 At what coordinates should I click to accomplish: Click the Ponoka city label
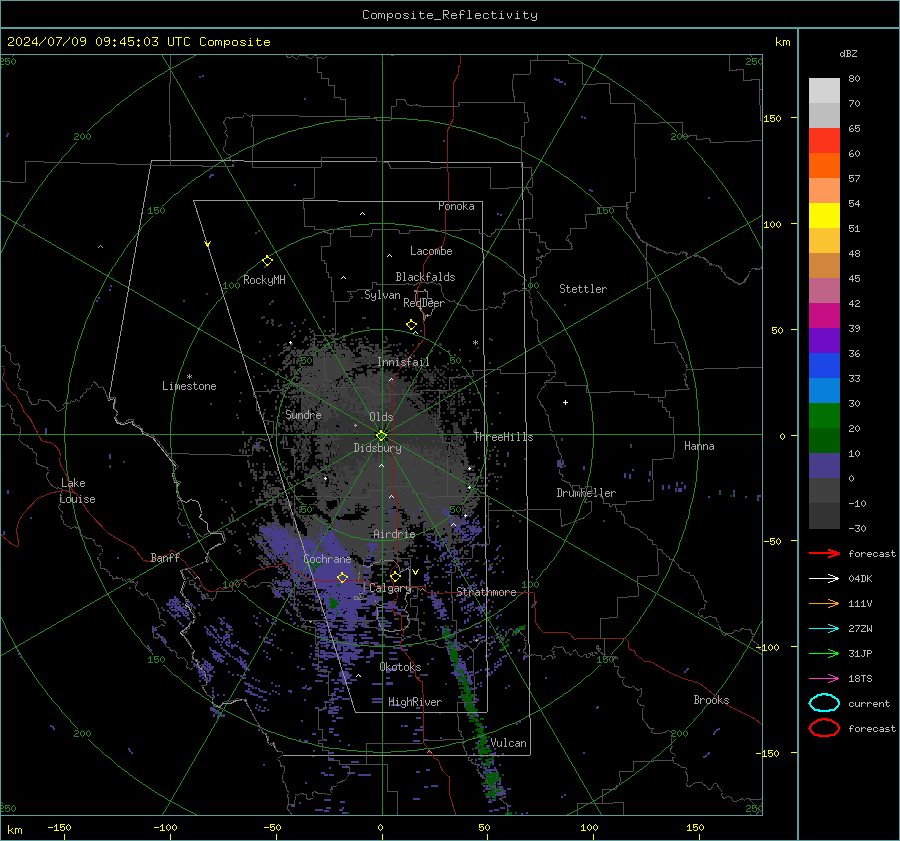coord(456,206)
